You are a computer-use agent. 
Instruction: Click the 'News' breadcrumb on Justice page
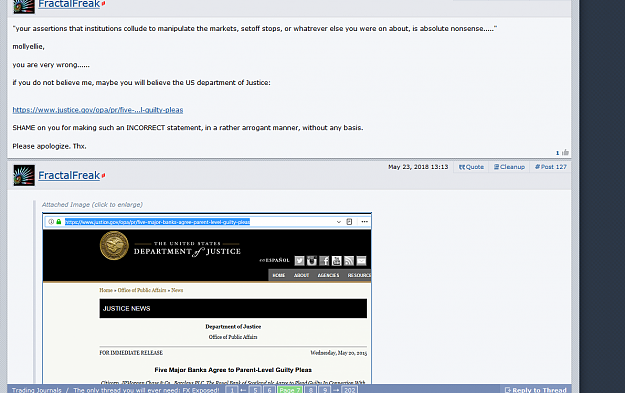pos(177,290)
